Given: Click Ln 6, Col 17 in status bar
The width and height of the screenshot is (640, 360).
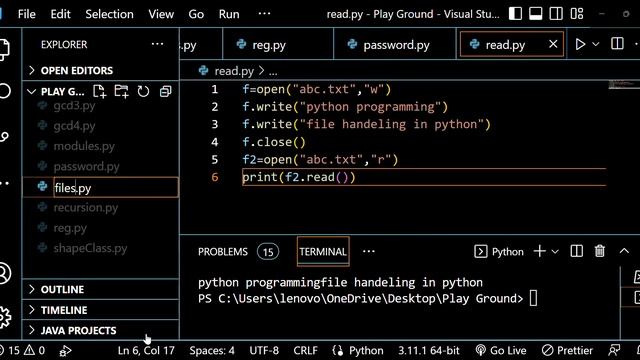Looking at the screenshot, I should click(x=146, y=351).
